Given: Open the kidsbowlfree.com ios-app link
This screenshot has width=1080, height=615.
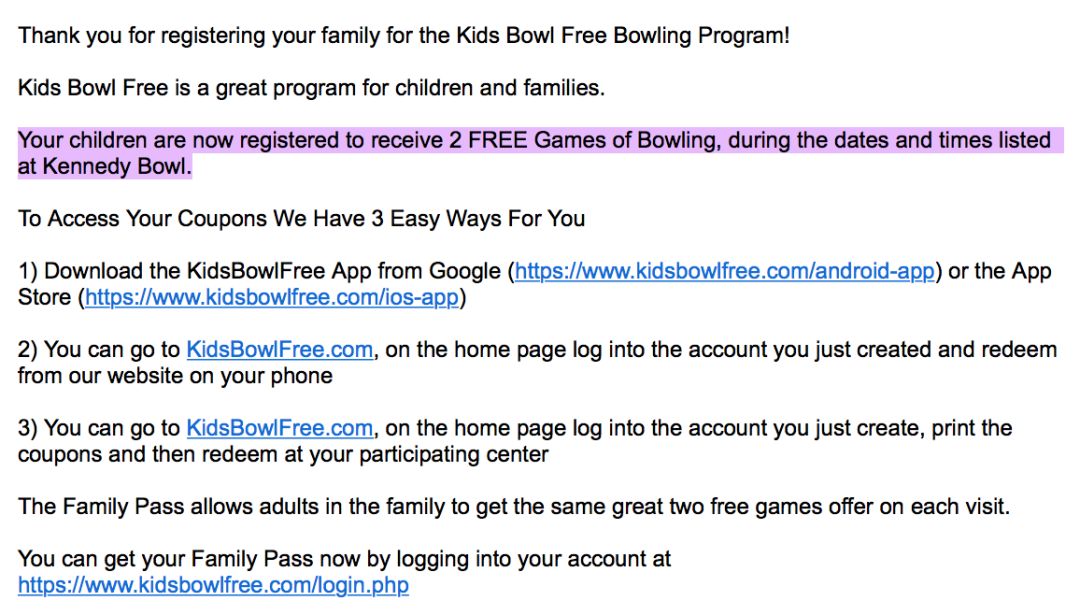Looking at the screenshot, I should (272, 297).
